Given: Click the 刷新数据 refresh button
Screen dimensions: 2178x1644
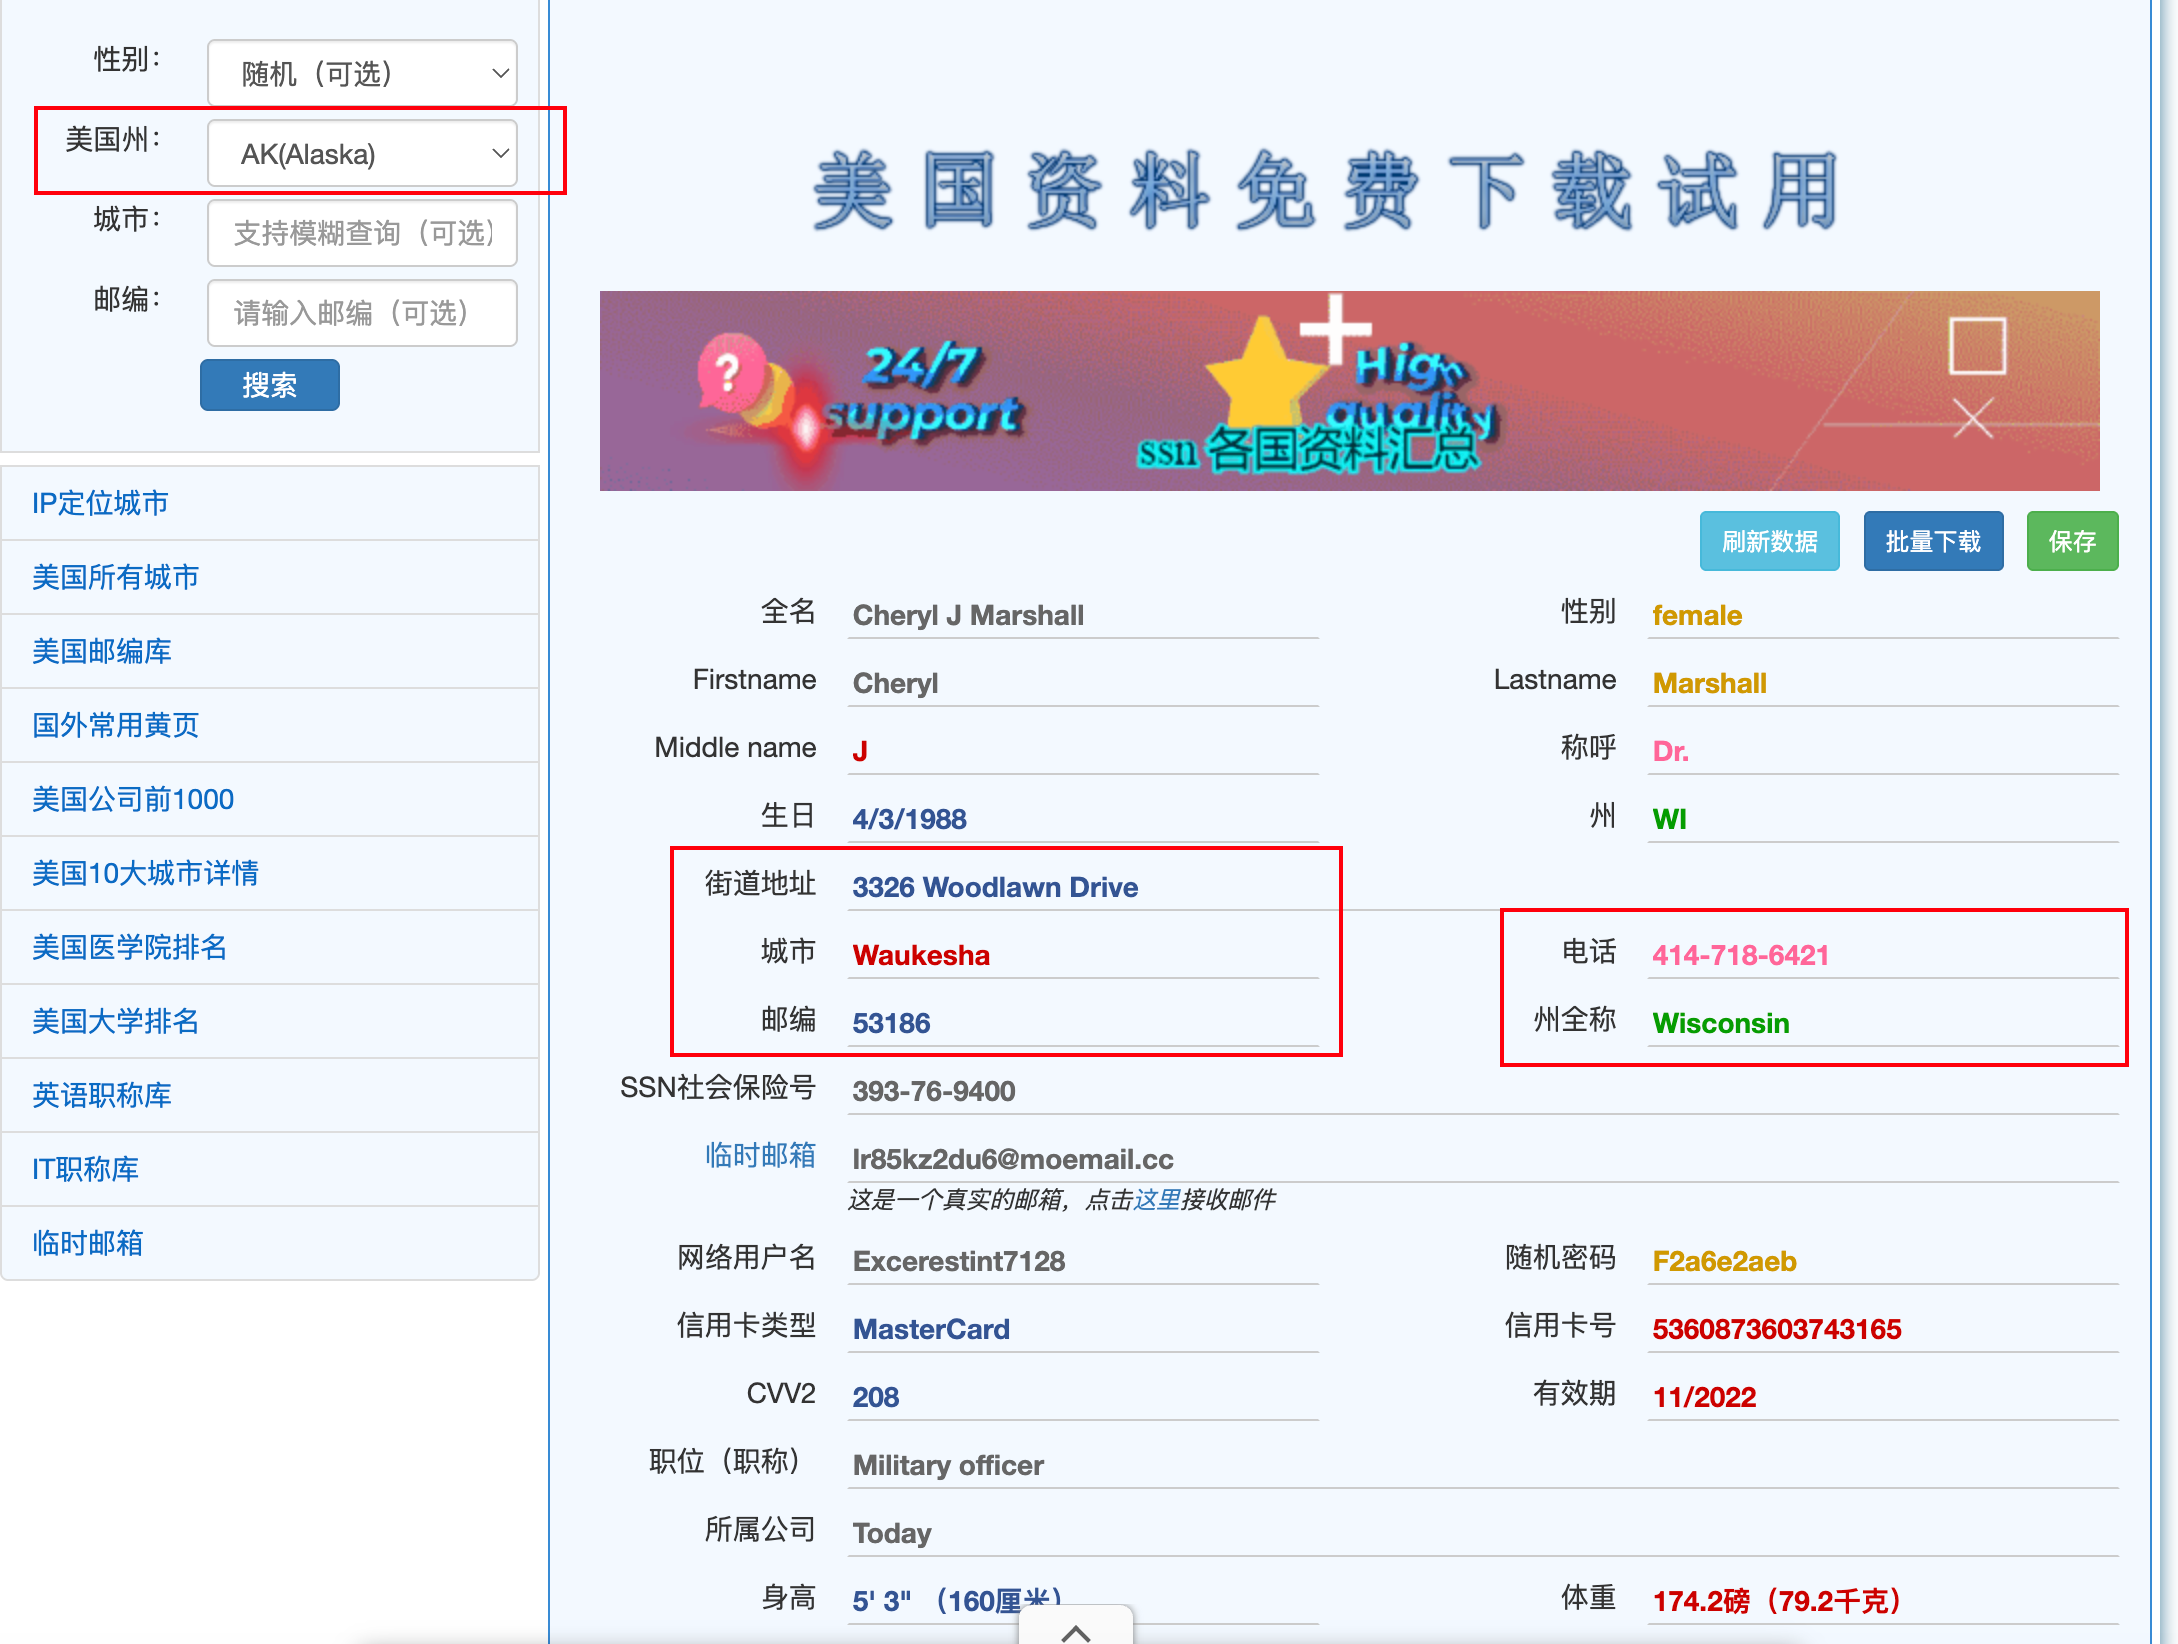Looking at the screenshot, I should (1768, 541).
